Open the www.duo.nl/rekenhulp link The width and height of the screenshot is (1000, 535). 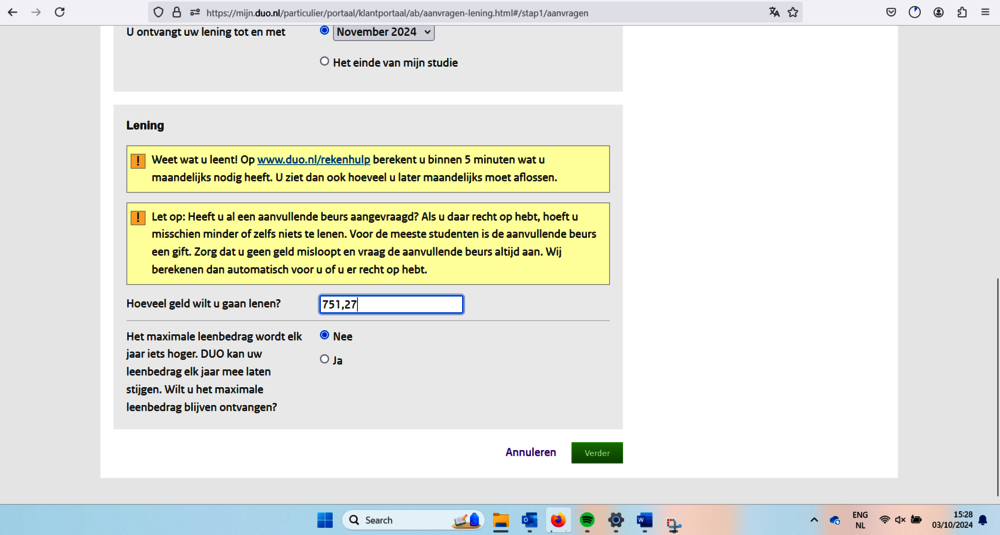pyautogui.click(x=313, y=160)
